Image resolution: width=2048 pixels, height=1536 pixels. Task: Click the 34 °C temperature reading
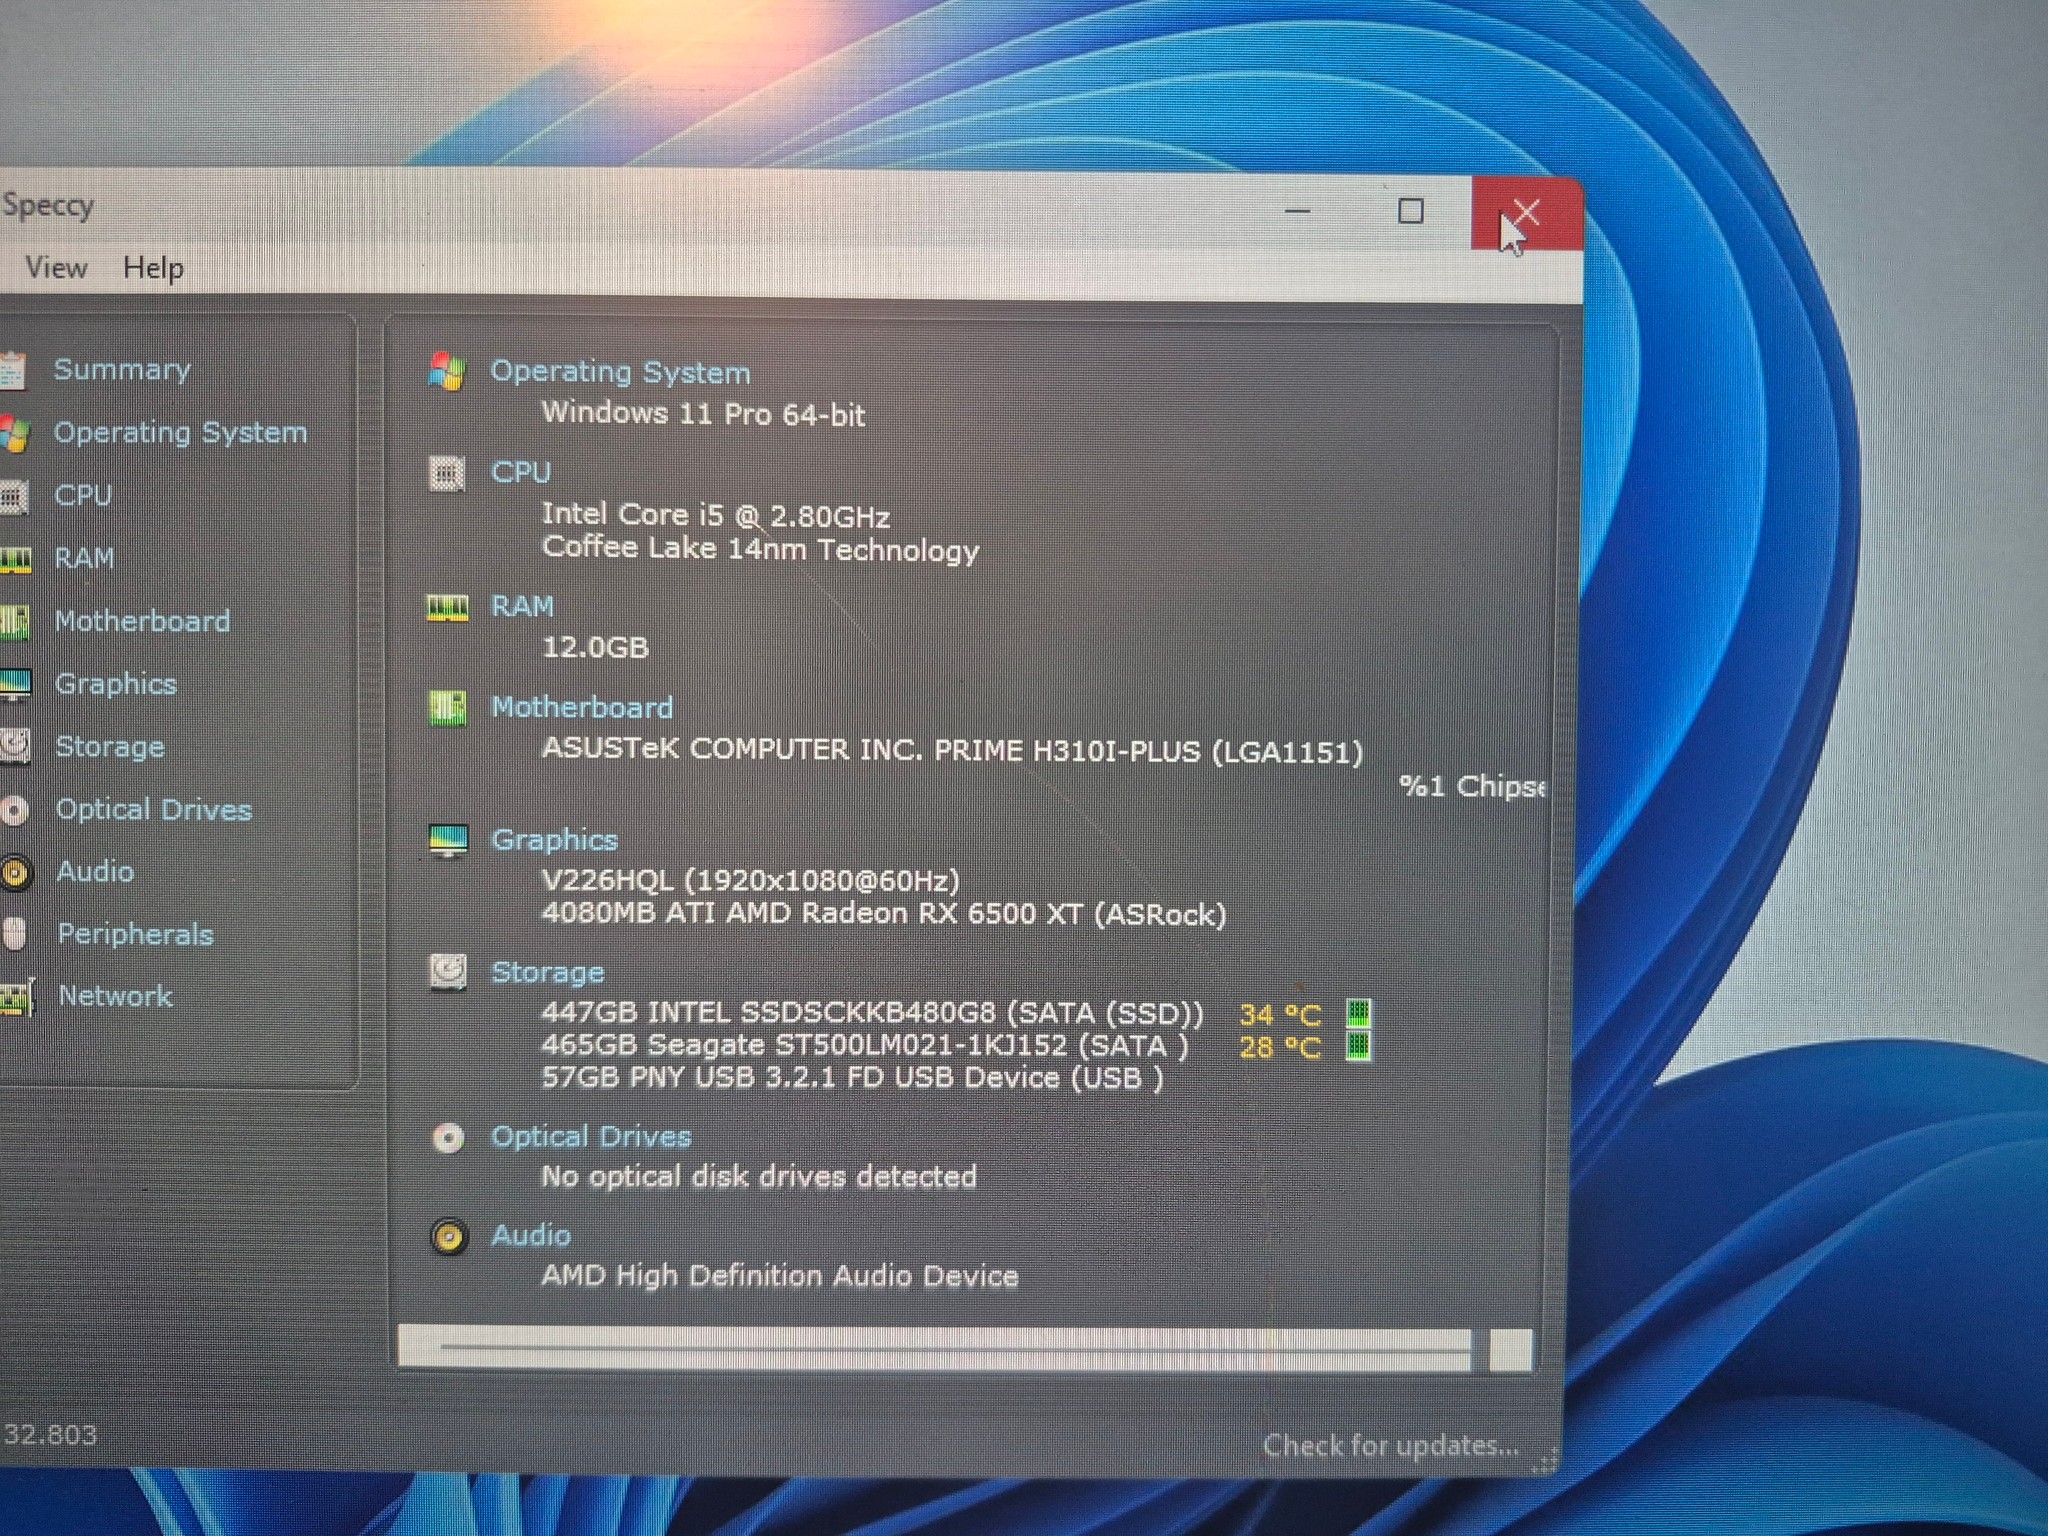click(1280, 1015)
